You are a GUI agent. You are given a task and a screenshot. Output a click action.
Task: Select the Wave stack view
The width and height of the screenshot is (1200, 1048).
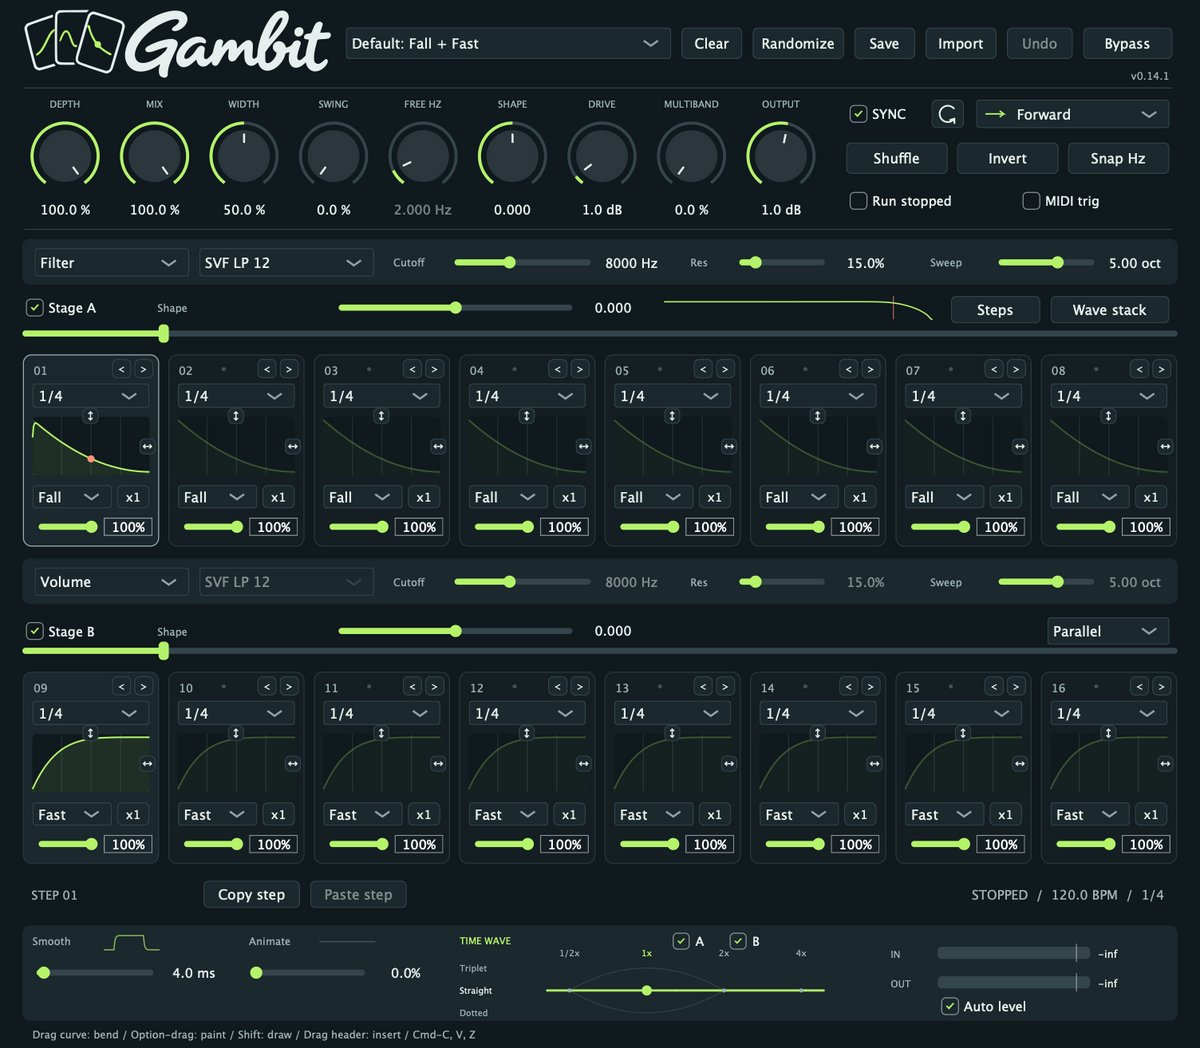pos(1110,310)
